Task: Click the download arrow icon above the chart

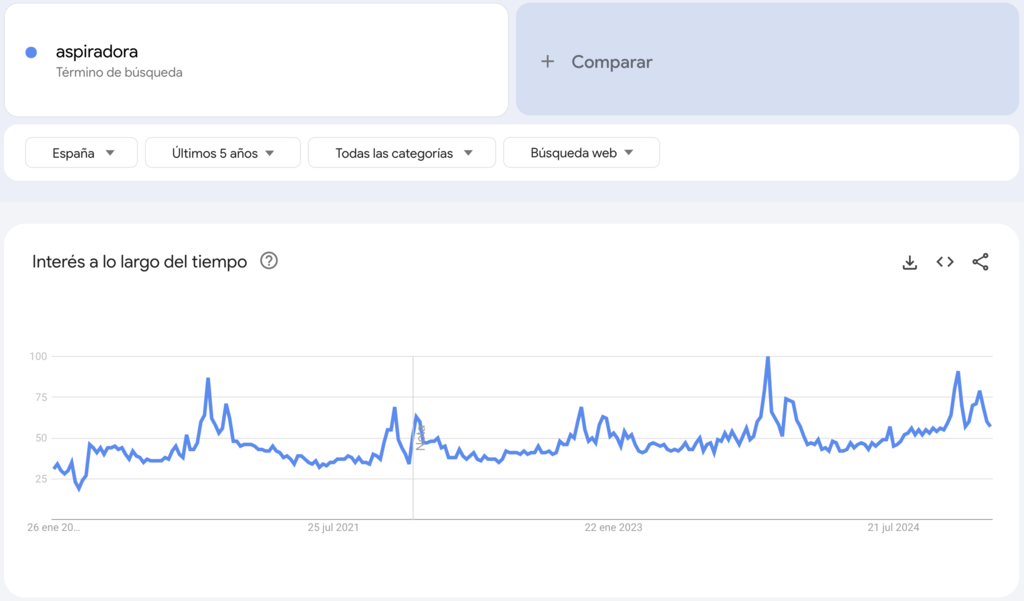Action: tap(909, 261)
